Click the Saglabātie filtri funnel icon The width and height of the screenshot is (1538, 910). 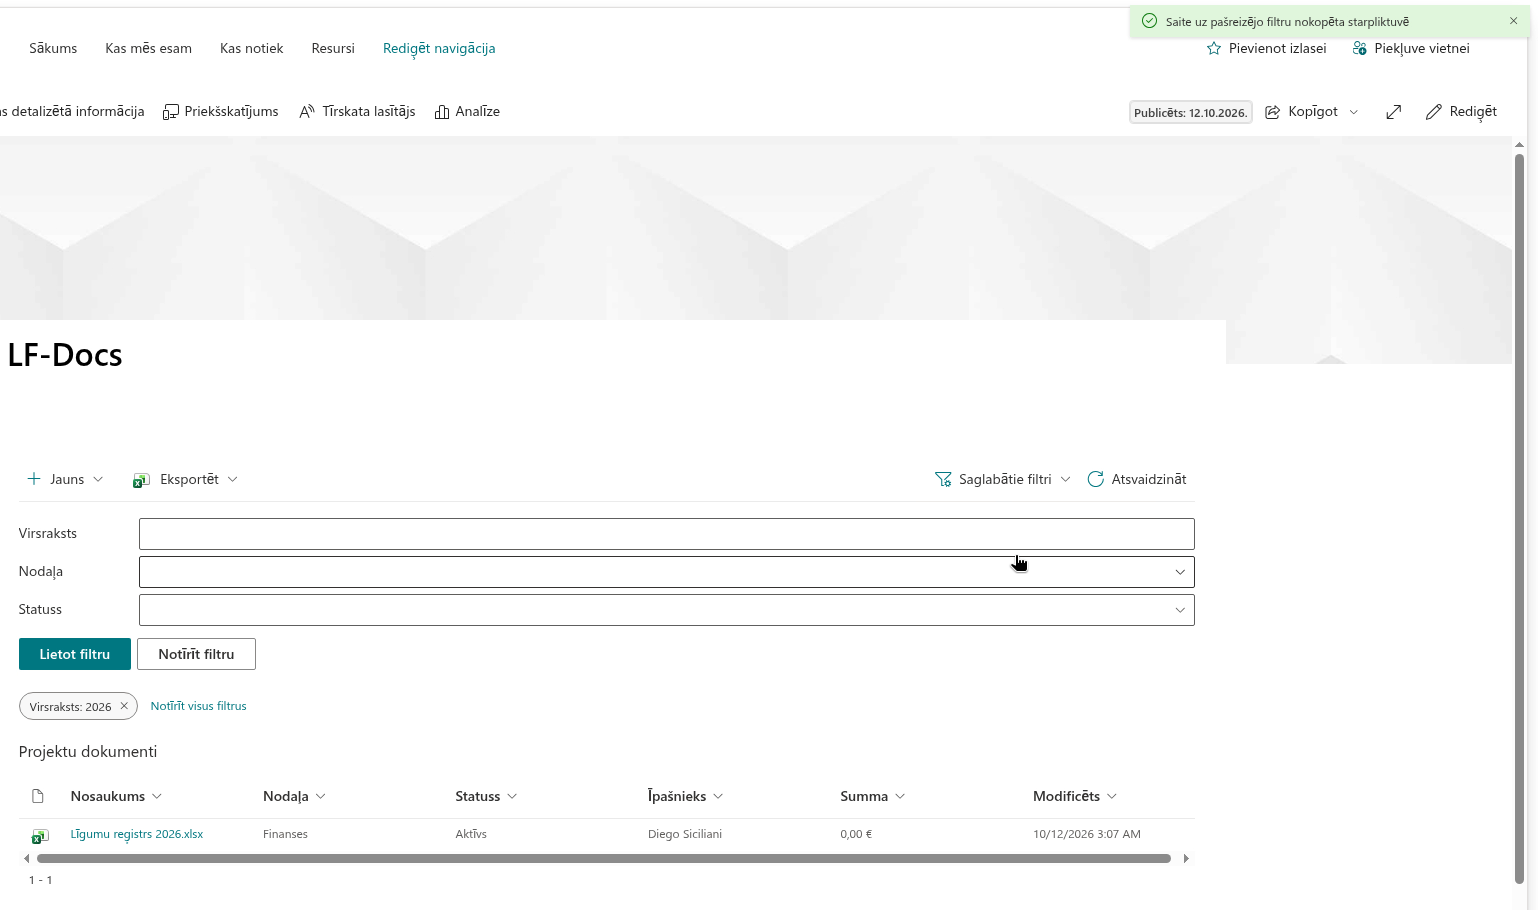[943, 480]
